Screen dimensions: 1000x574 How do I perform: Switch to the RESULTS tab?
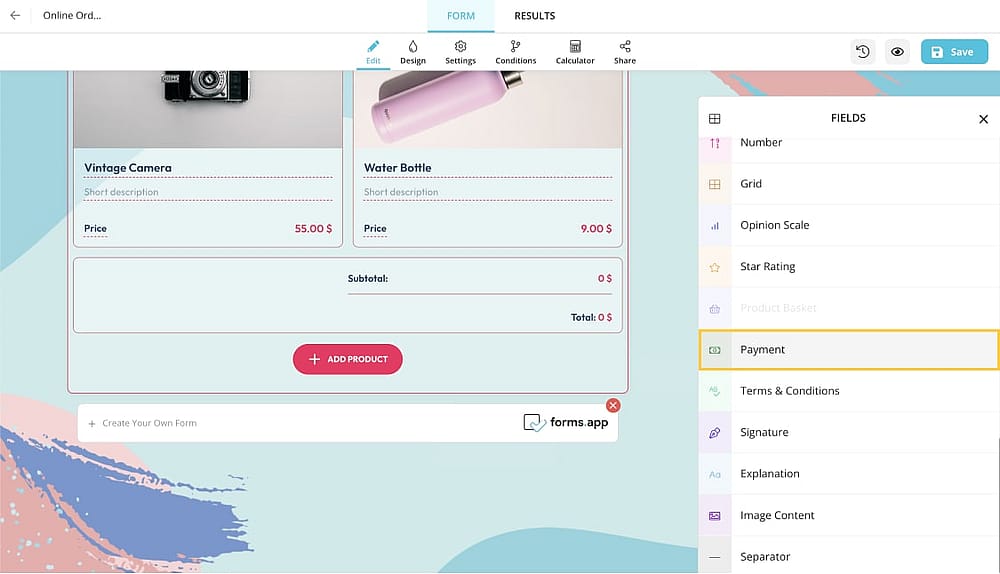534,16
